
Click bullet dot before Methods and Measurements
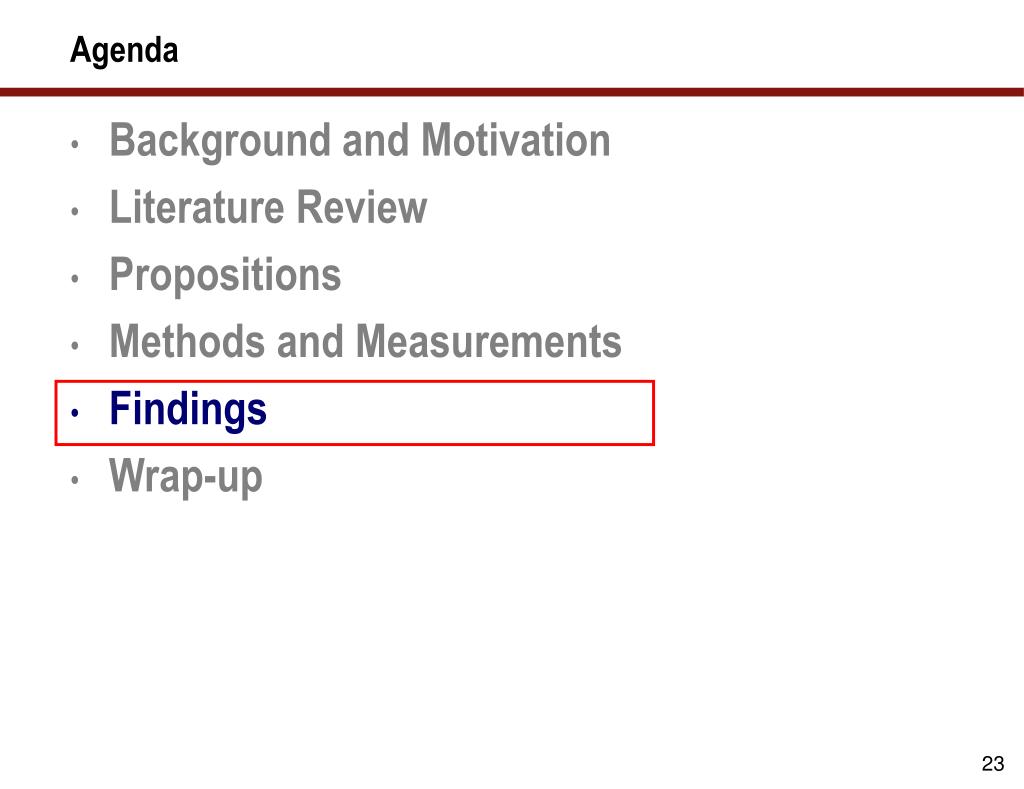(x=75, y=345)
